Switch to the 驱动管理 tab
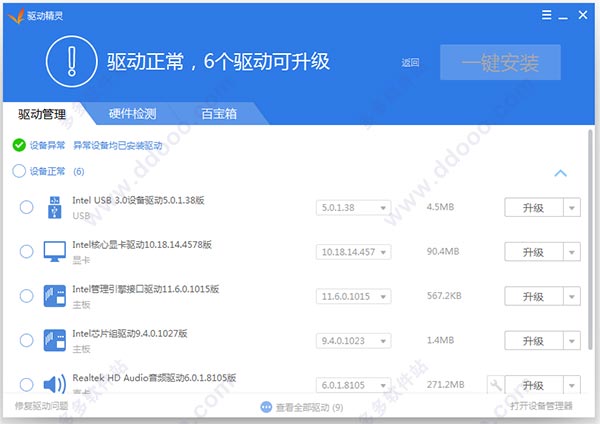Image resolution: width=600 pixels, height=424 pixels. (42, 114)
